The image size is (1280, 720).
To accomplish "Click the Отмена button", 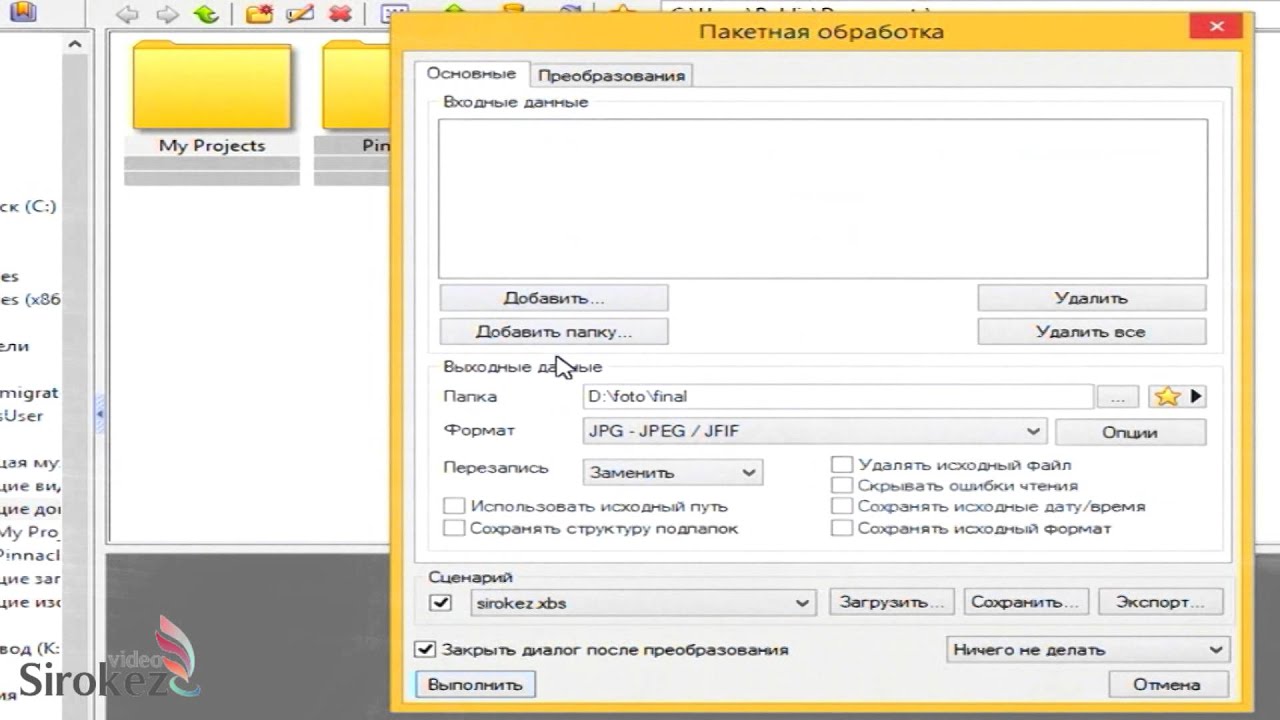I will (x=1166, y=685).
